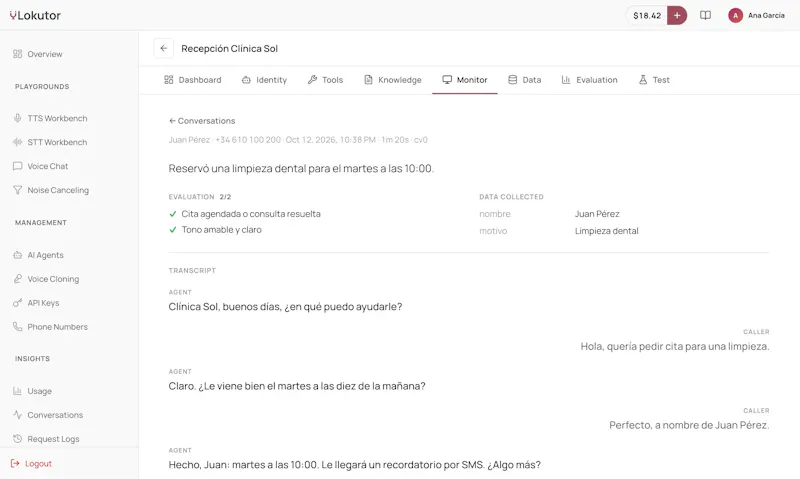Image resolution: width=800 pixels, height=479 pixels.
Task: Click the Recepción Clínica Sol title
Action: click(x=230, y=48)
